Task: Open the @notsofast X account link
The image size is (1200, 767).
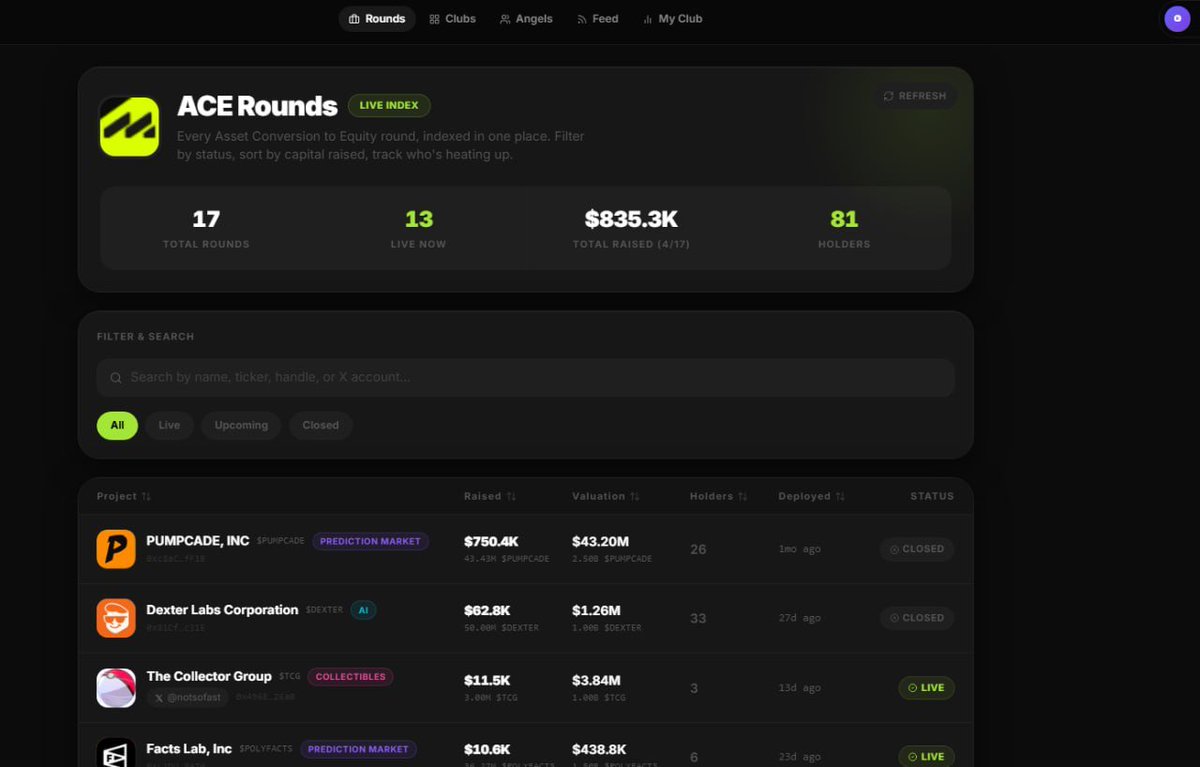Action: [x=188, y=698]
